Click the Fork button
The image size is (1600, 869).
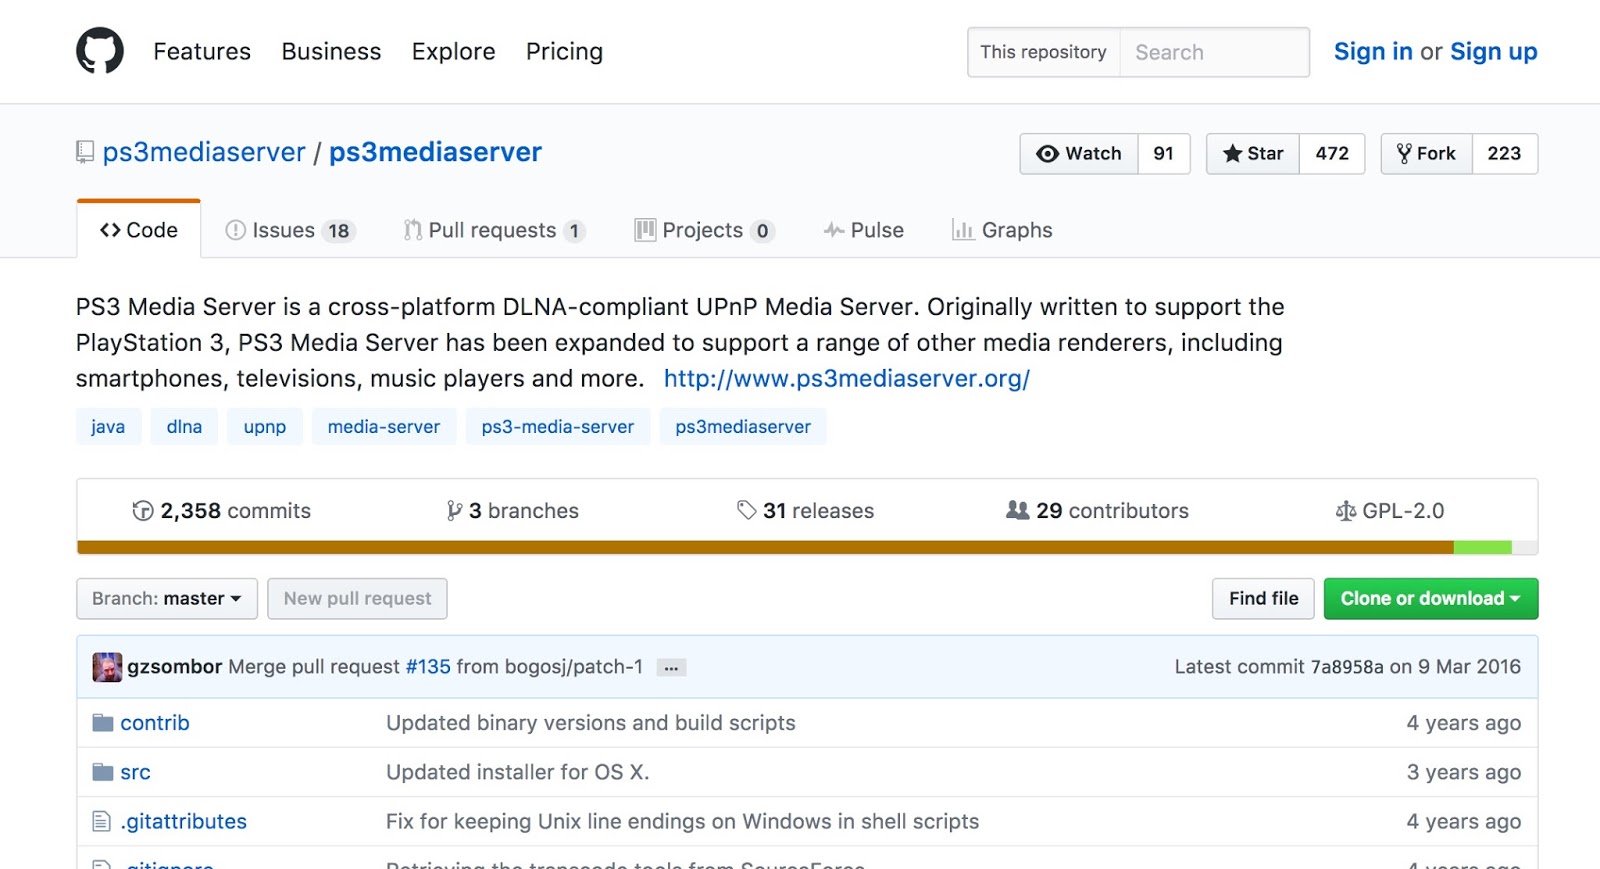(1427, 154)
